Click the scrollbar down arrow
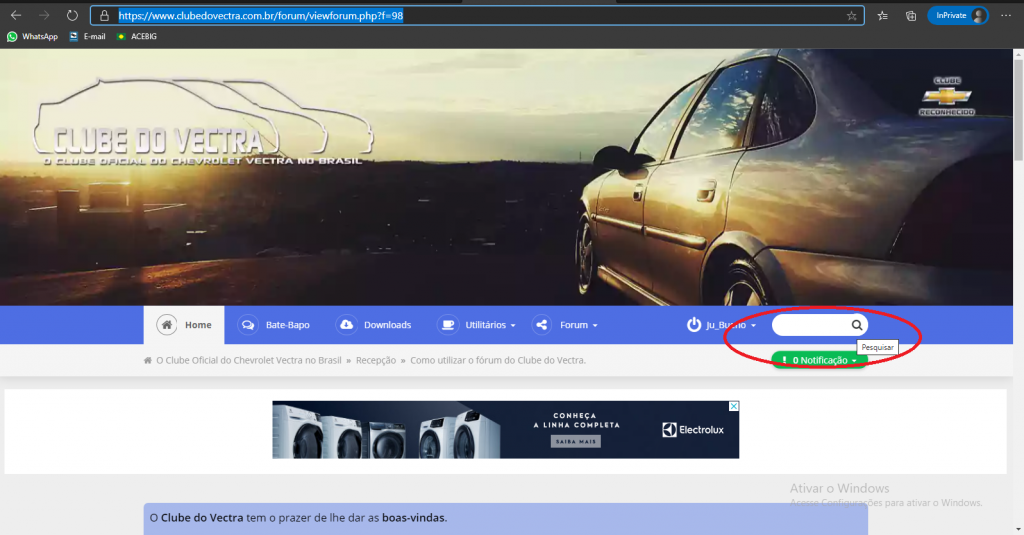Image resolution: width=1024 pixels, height=535 pixels. 1018,529
